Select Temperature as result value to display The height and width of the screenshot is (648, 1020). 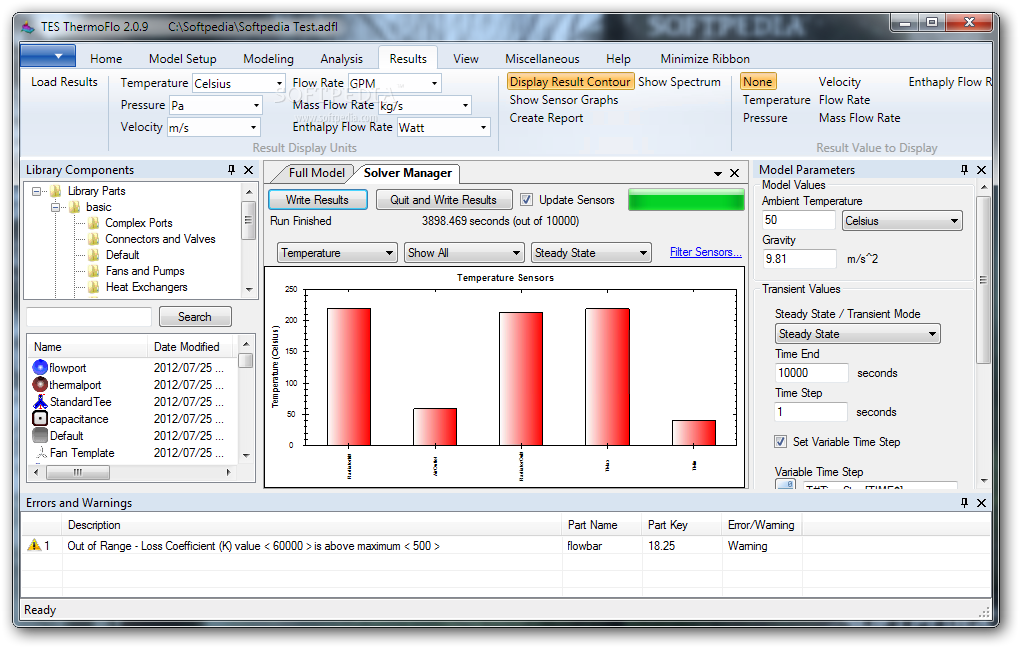click(777, 100)
